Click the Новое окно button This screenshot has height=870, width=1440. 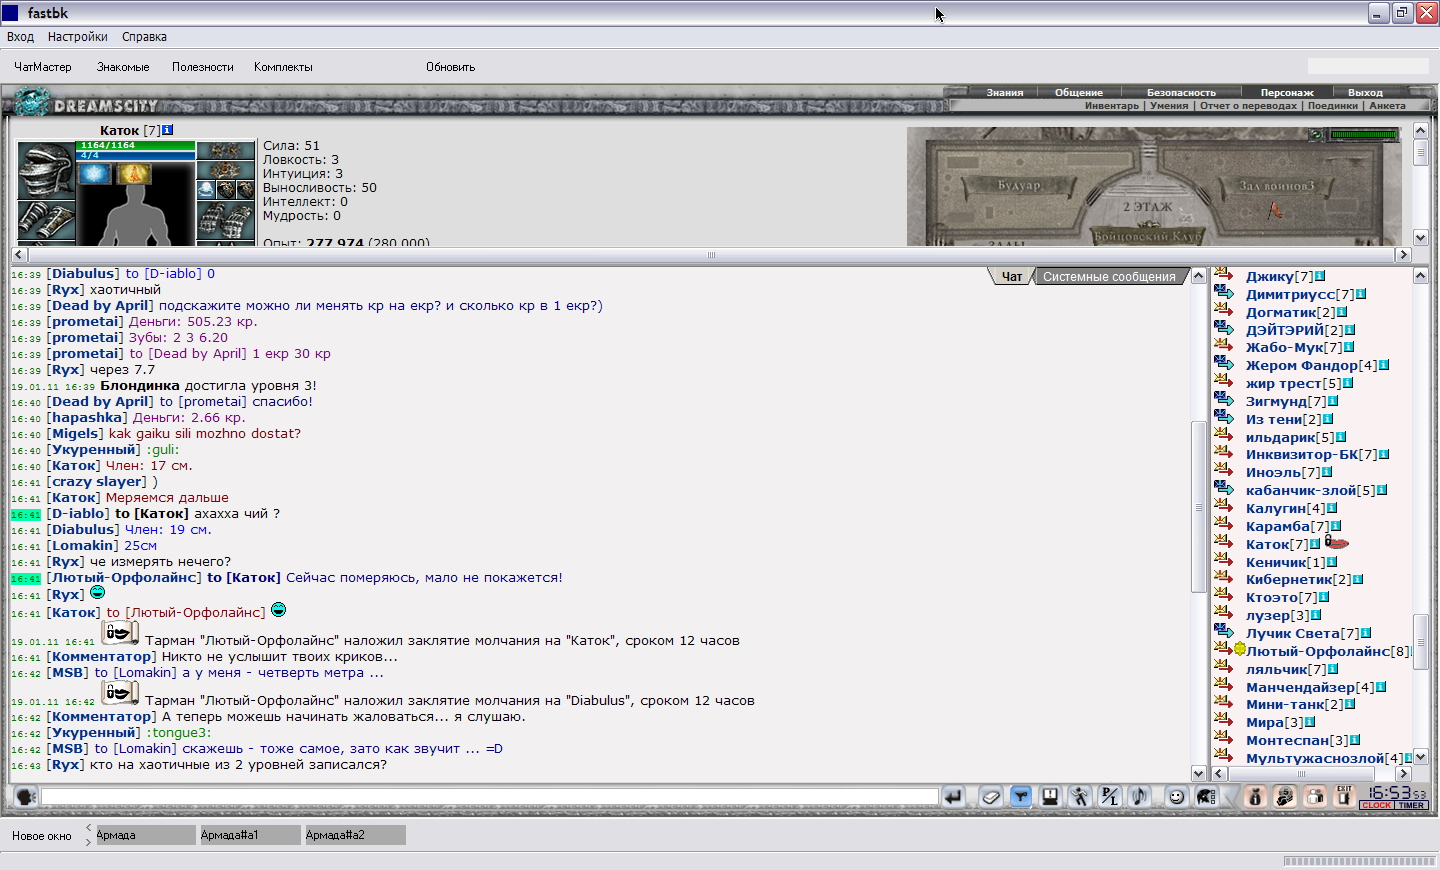coord(42,836)
